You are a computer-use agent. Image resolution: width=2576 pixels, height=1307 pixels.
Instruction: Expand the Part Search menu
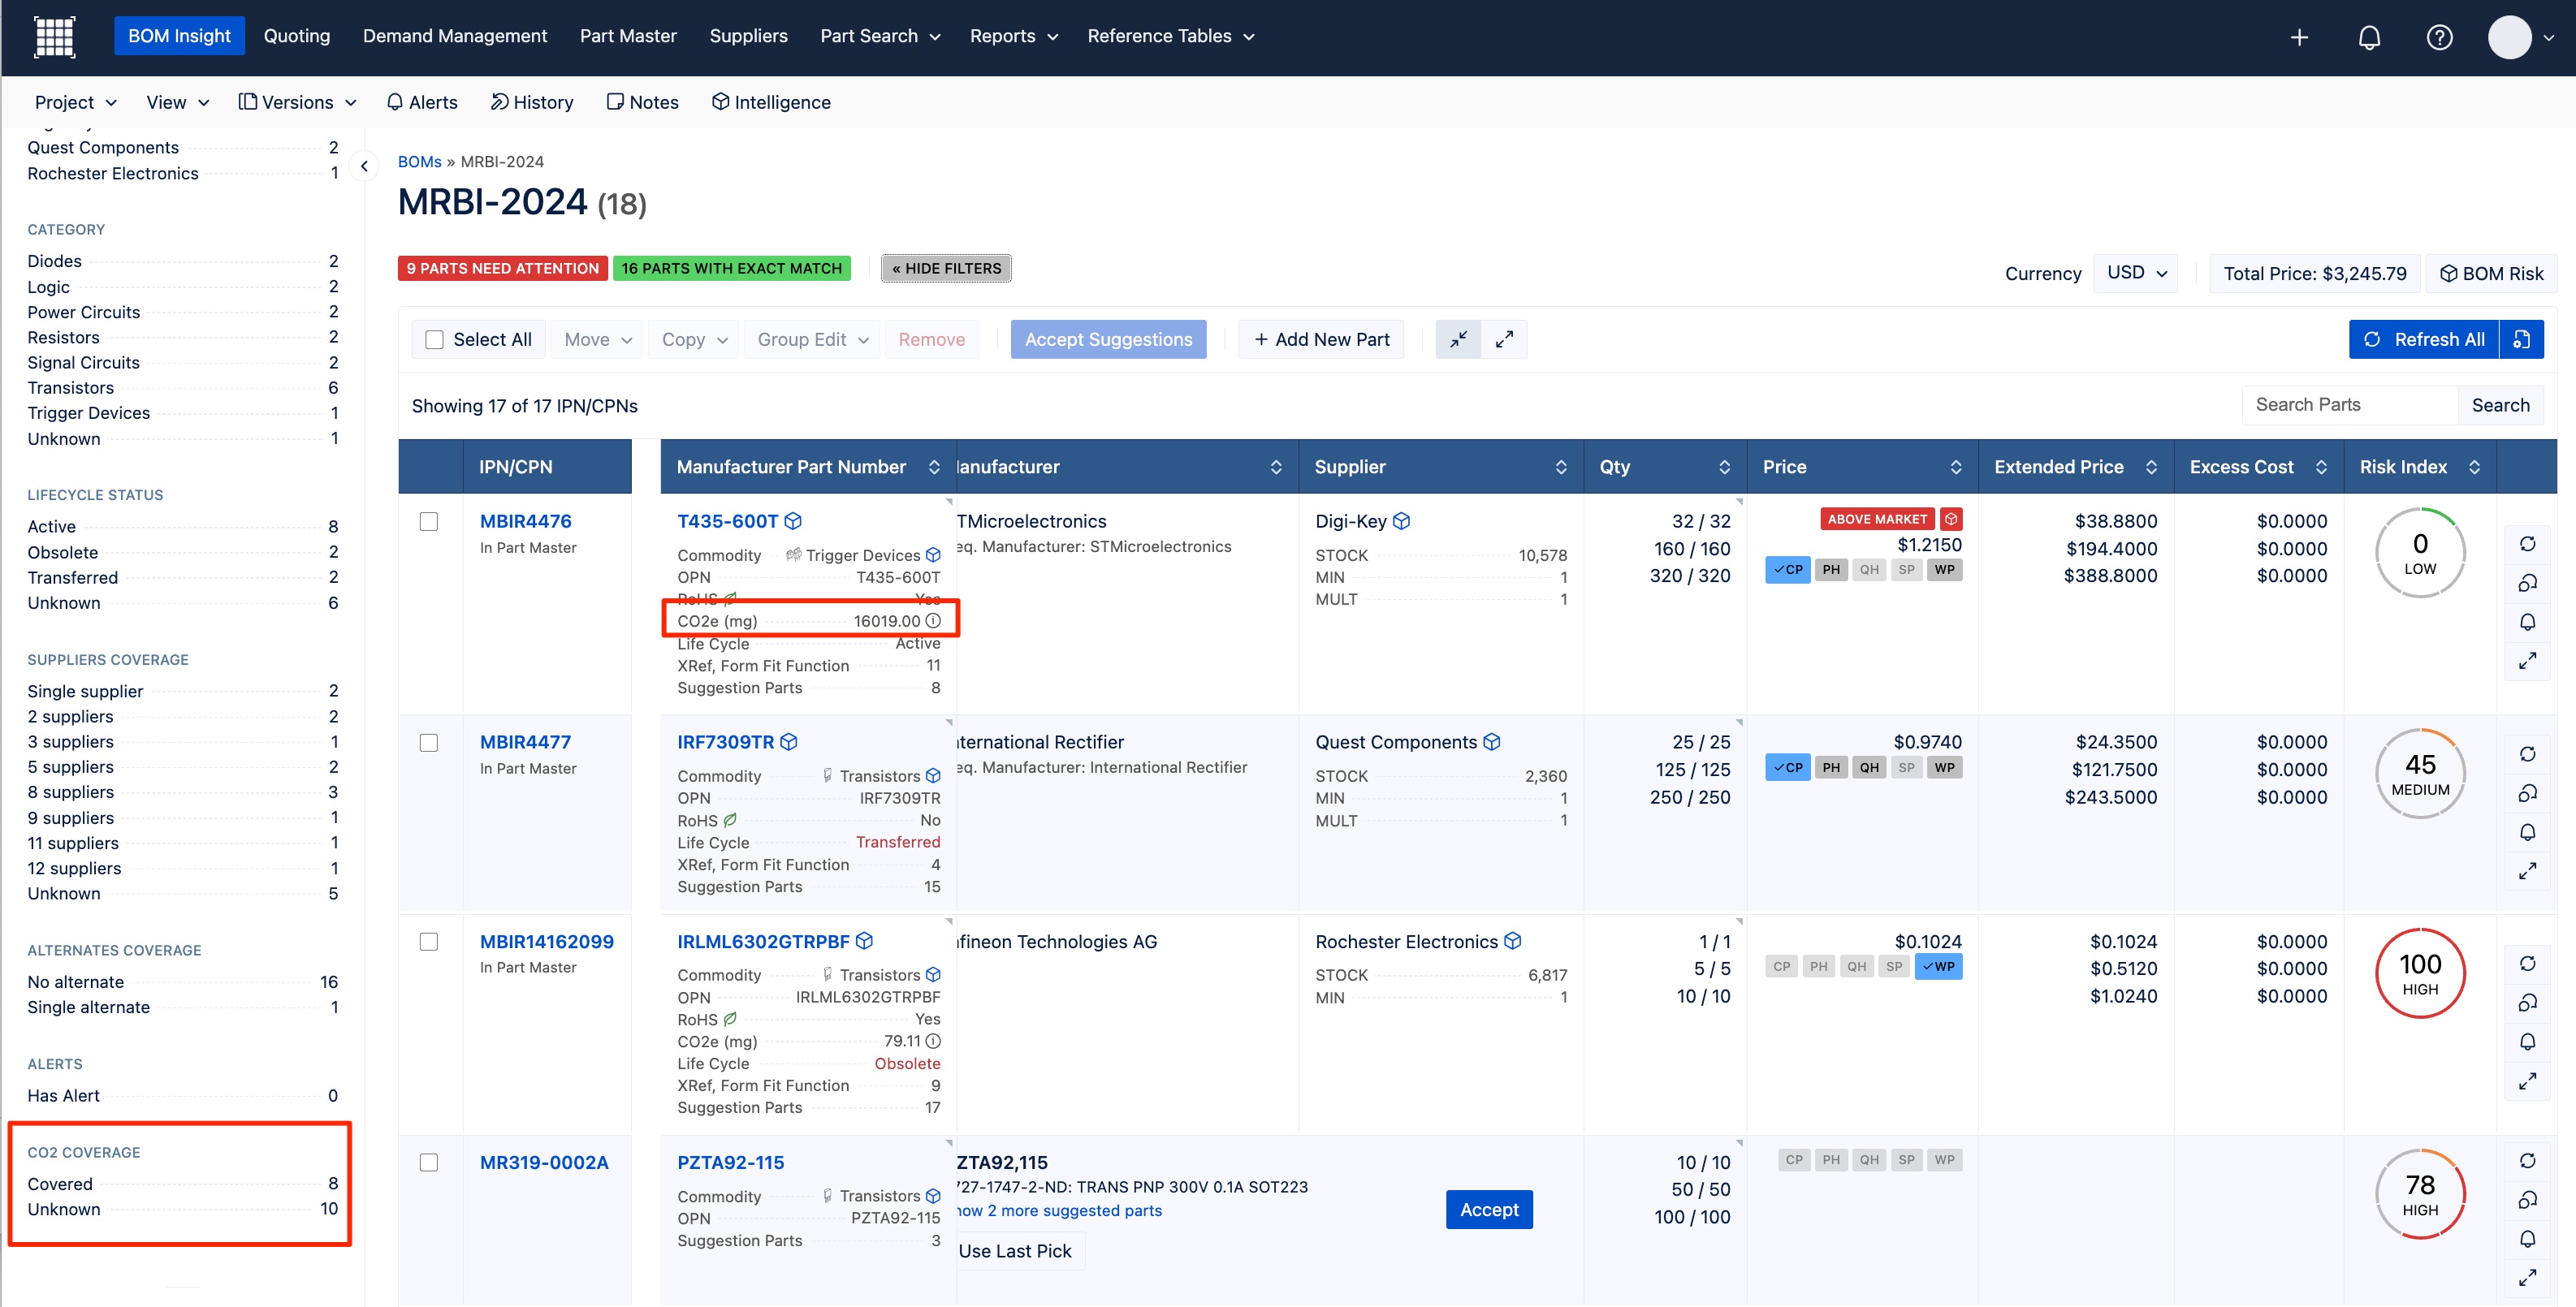(880, 36)
